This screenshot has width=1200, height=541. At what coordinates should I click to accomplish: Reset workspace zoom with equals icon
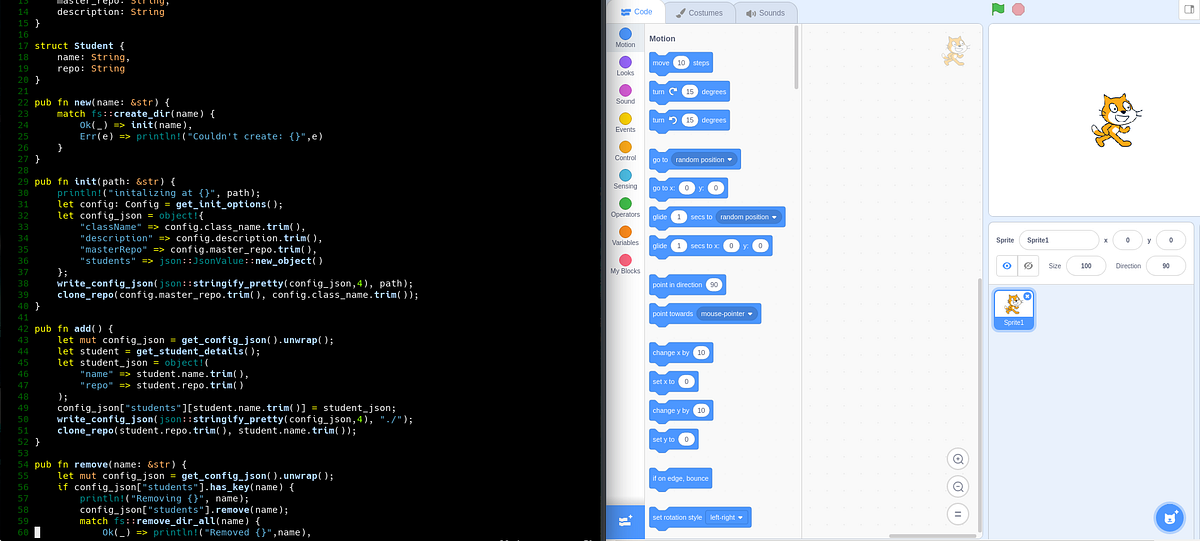(958, 513)
